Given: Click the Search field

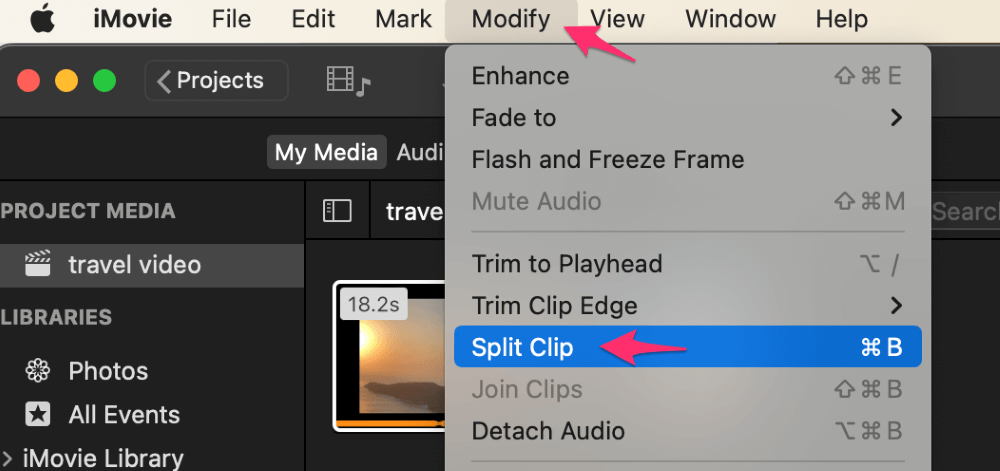Looking at the screenshot, I should click(965, 211).
